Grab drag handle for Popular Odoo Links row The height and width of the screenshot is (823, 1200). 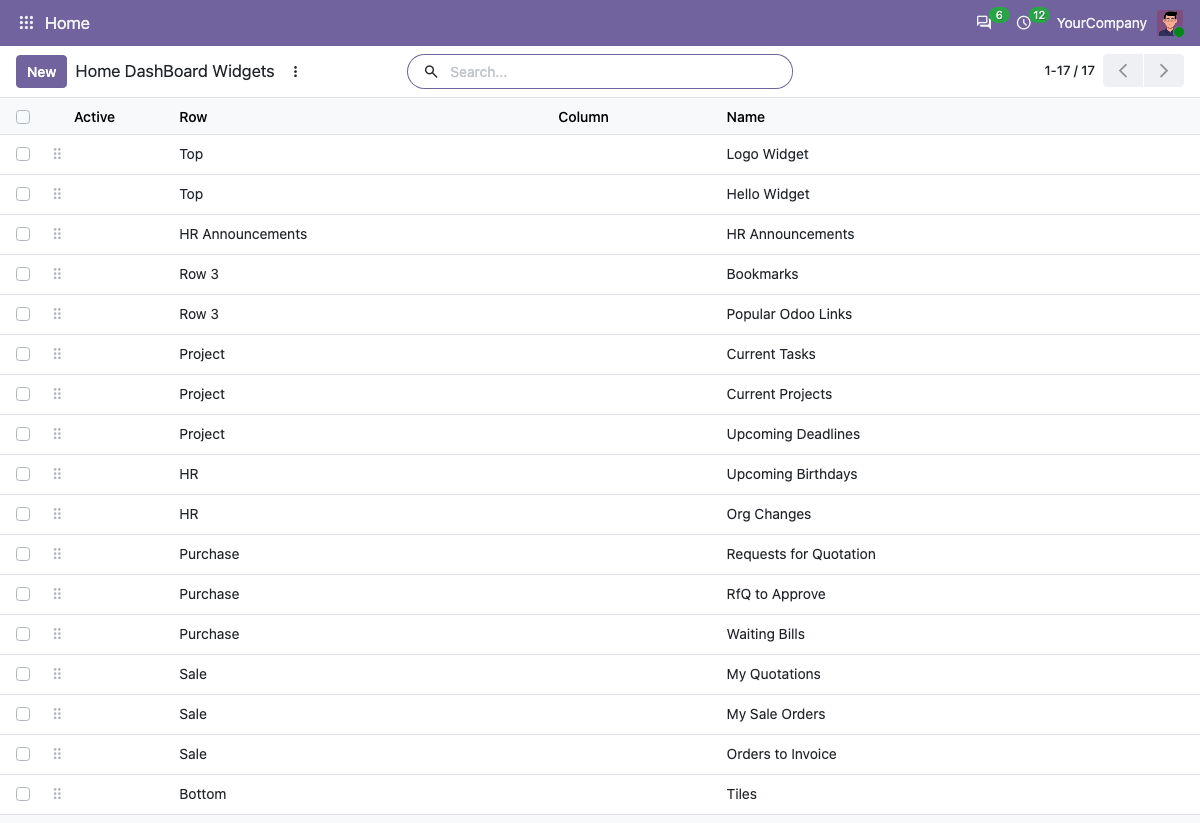click(x=57, y=314)
